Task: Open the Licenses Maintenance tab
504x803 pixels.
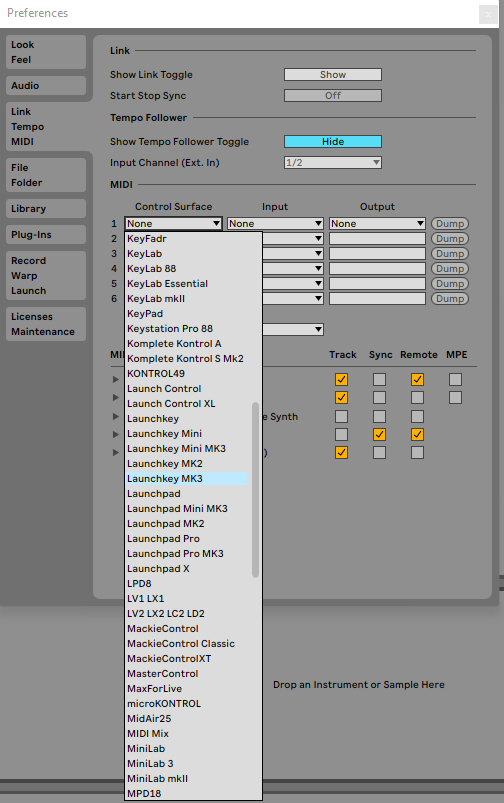Action: point(46,324)
